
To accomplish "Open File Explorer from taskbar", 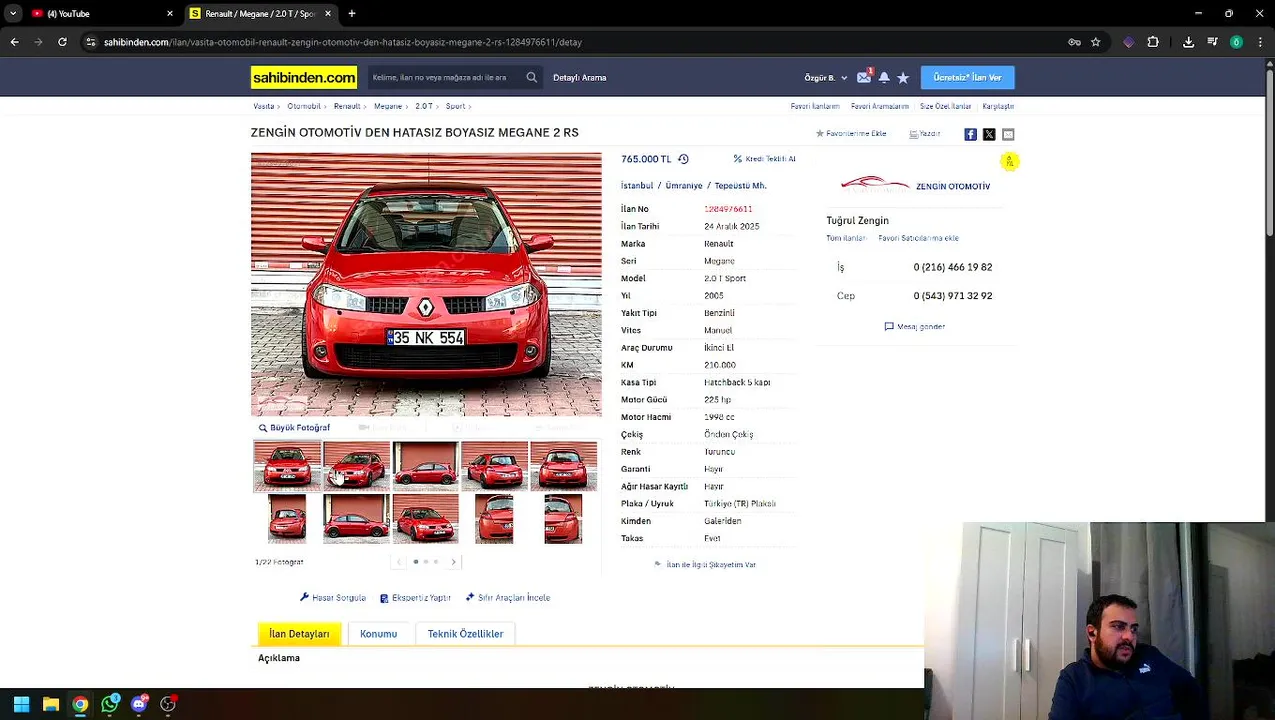I will 51,704.
